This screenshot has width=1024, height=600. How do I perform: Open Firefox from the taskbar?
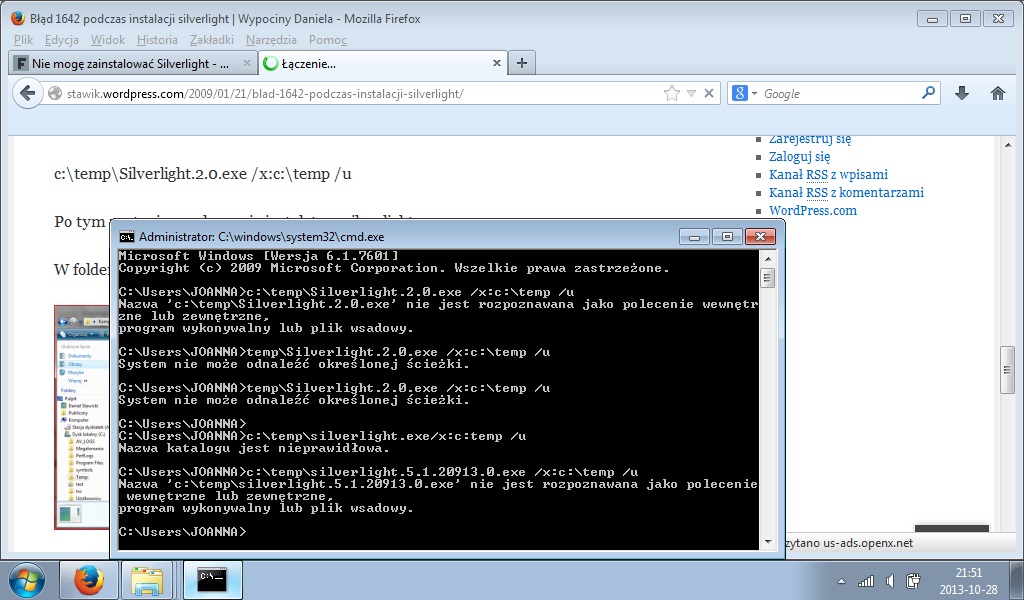(x=89, y=580)
